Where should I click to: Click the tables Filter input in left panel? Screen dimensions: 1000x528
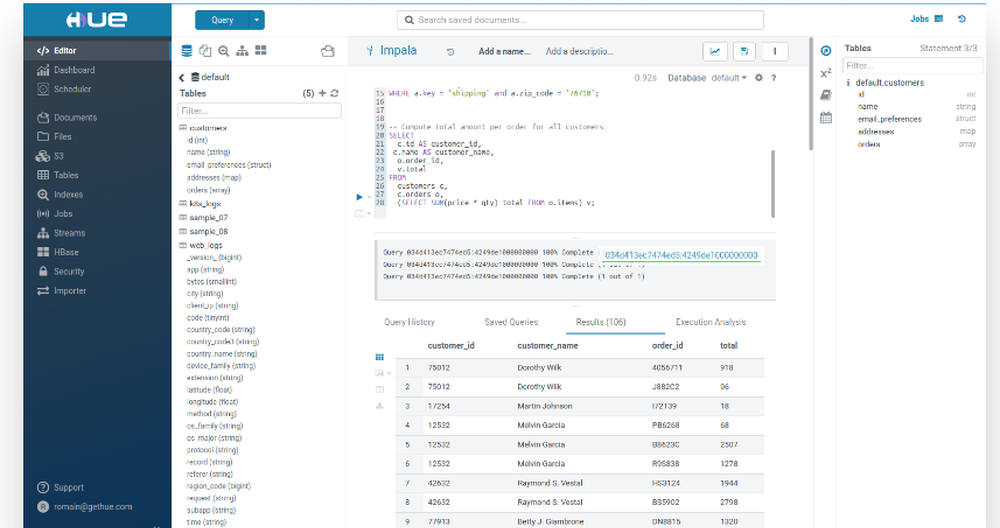tap(260, 111)
